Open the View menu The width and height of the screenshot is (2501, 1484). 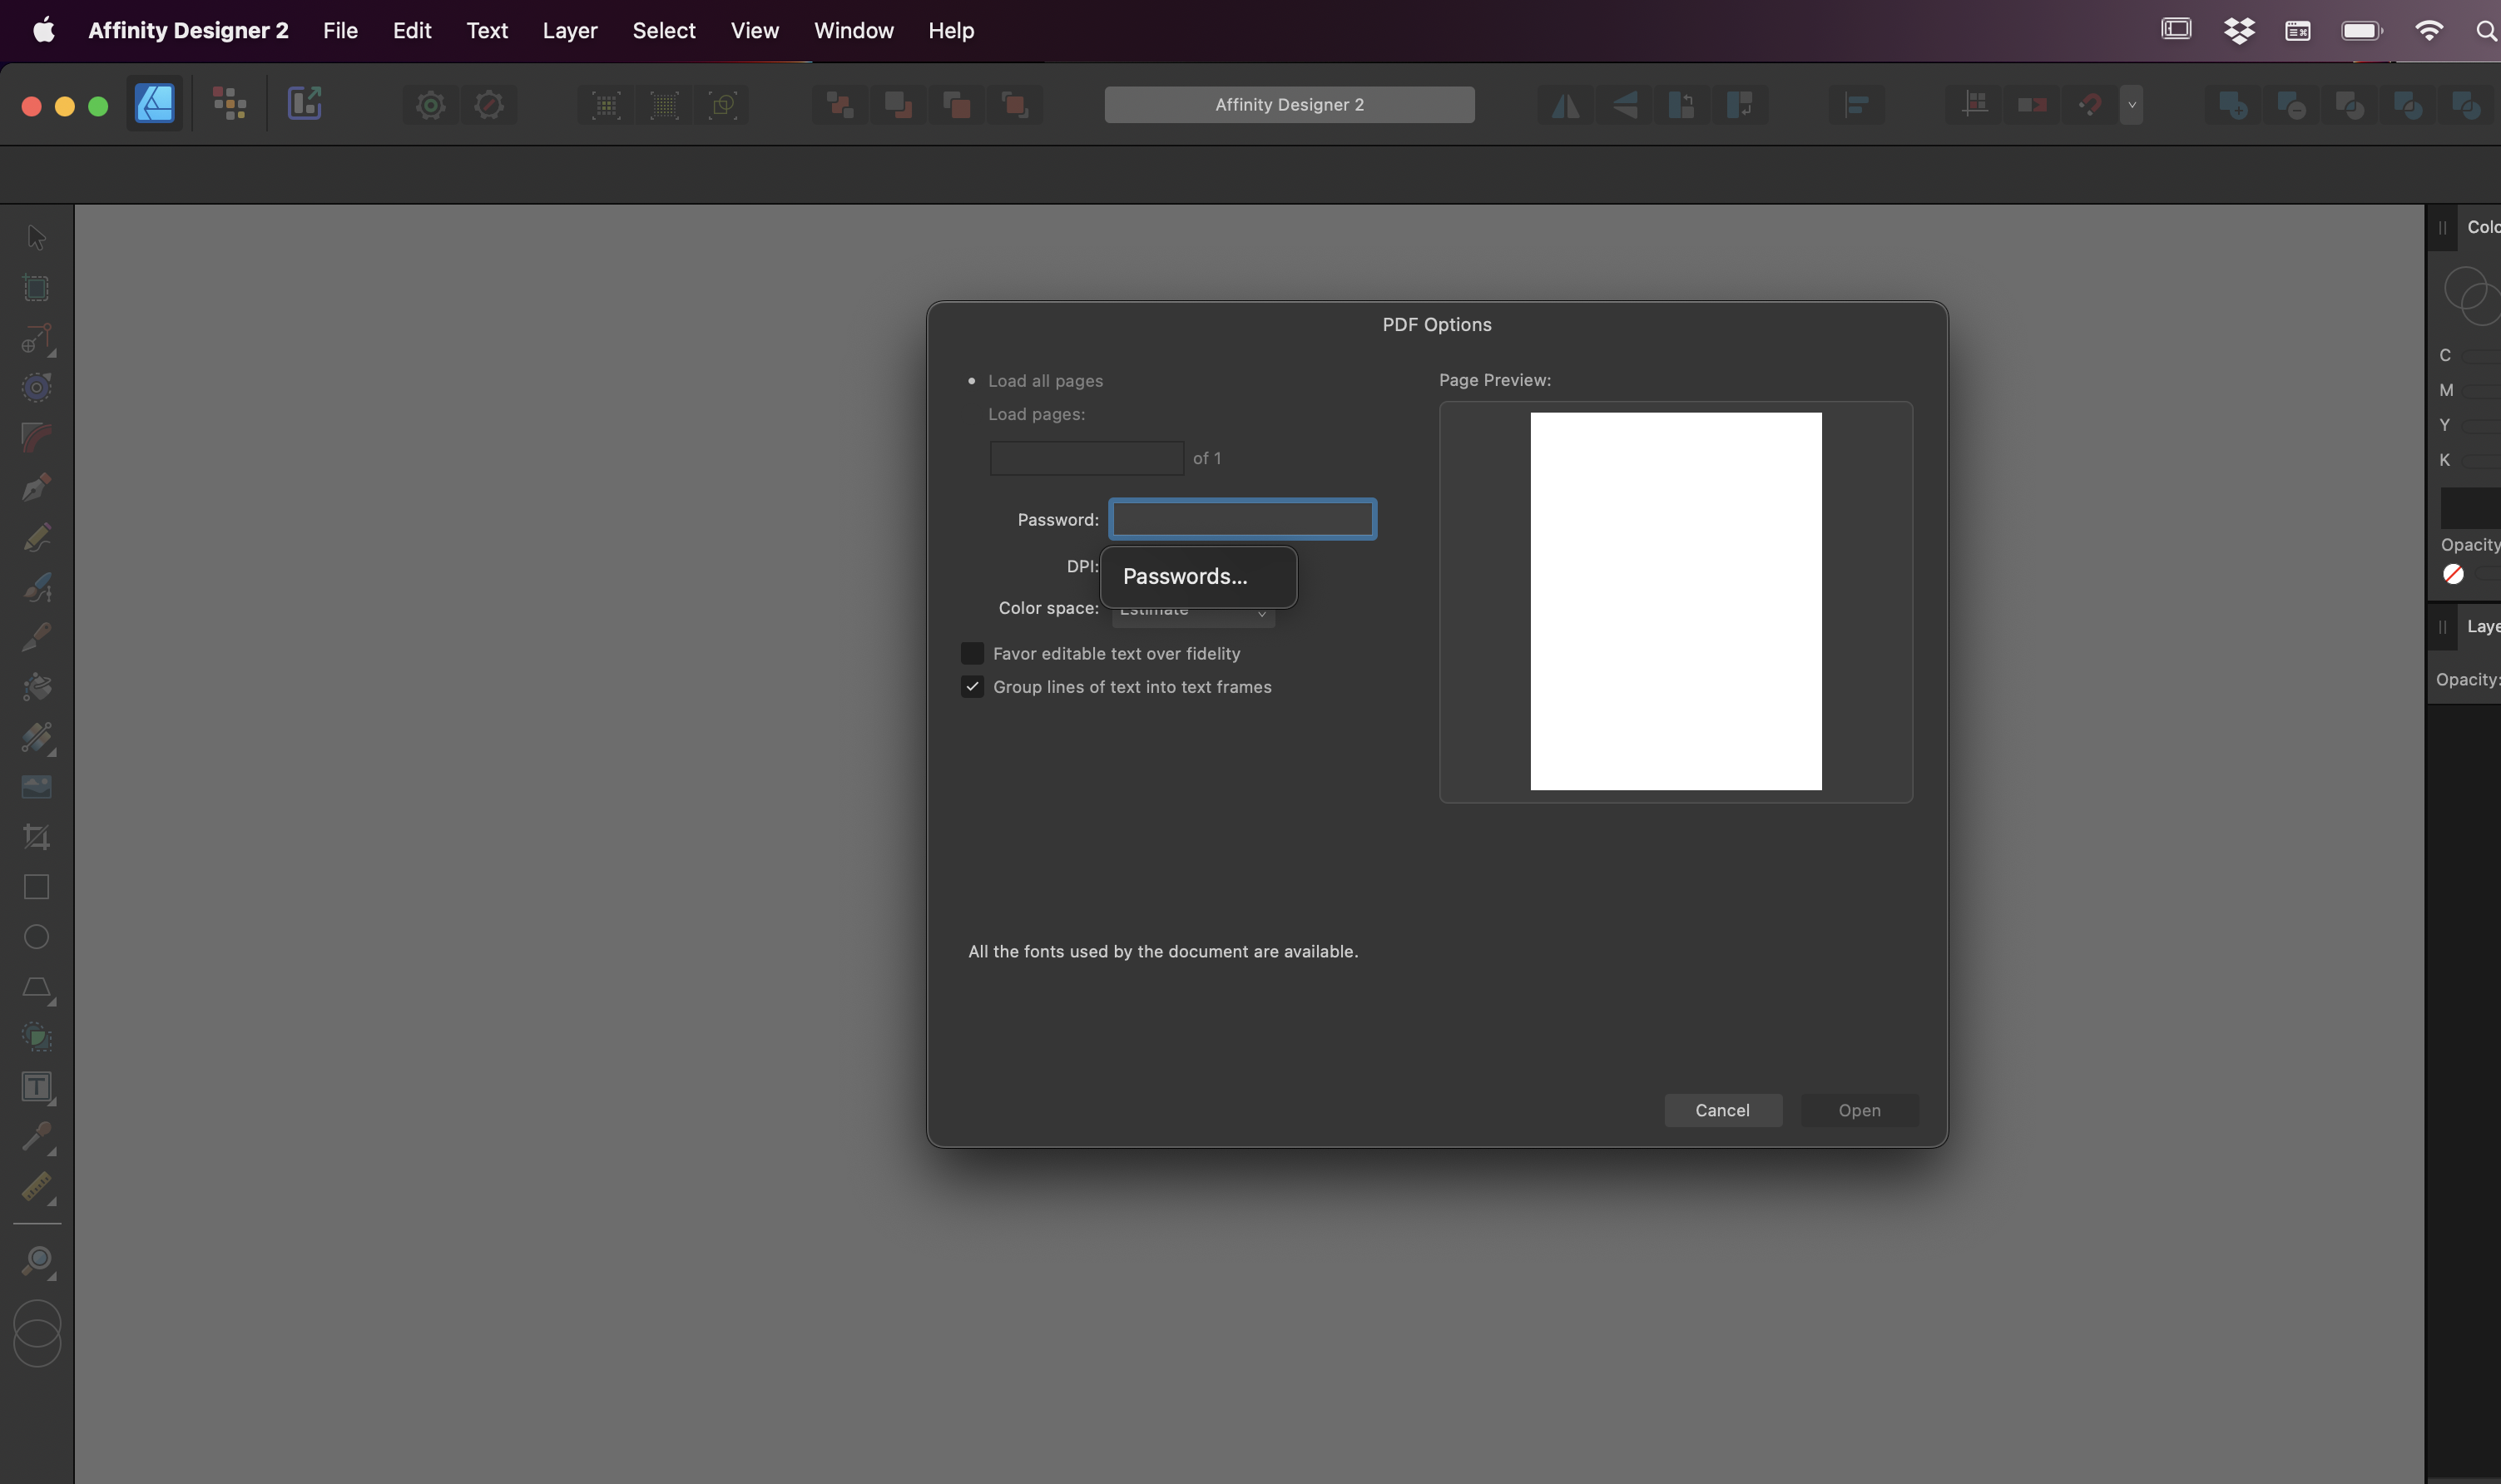[755, 31]
